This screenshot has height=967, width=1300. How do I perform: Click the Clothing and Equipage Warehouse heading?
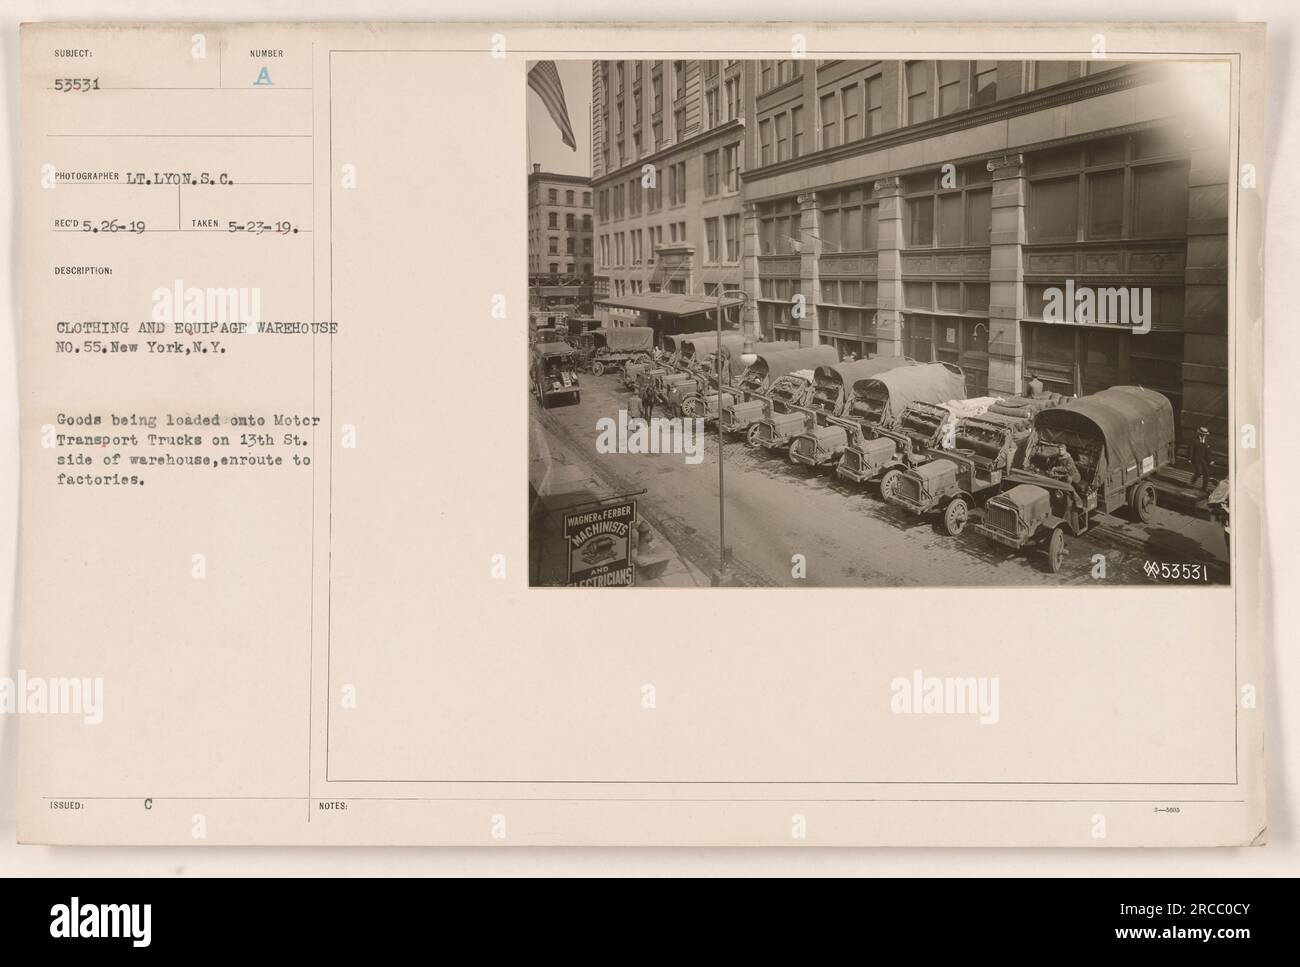tap(197, 335)
